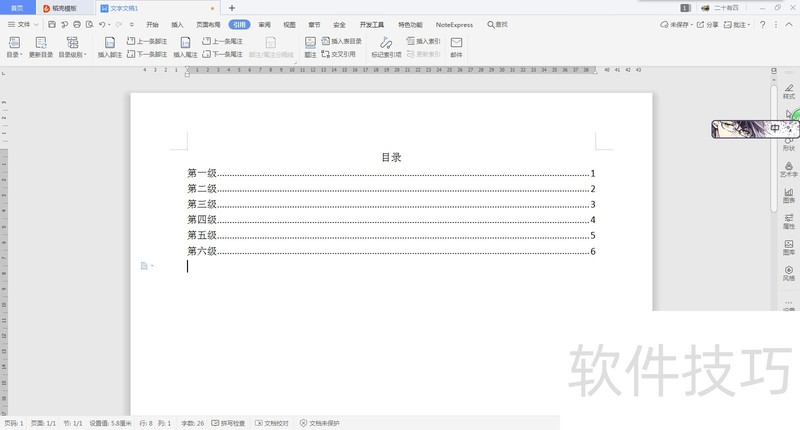Open the 风格 style side panel
The width and height of the screenshot is (800, 430).
coord(789,273)
